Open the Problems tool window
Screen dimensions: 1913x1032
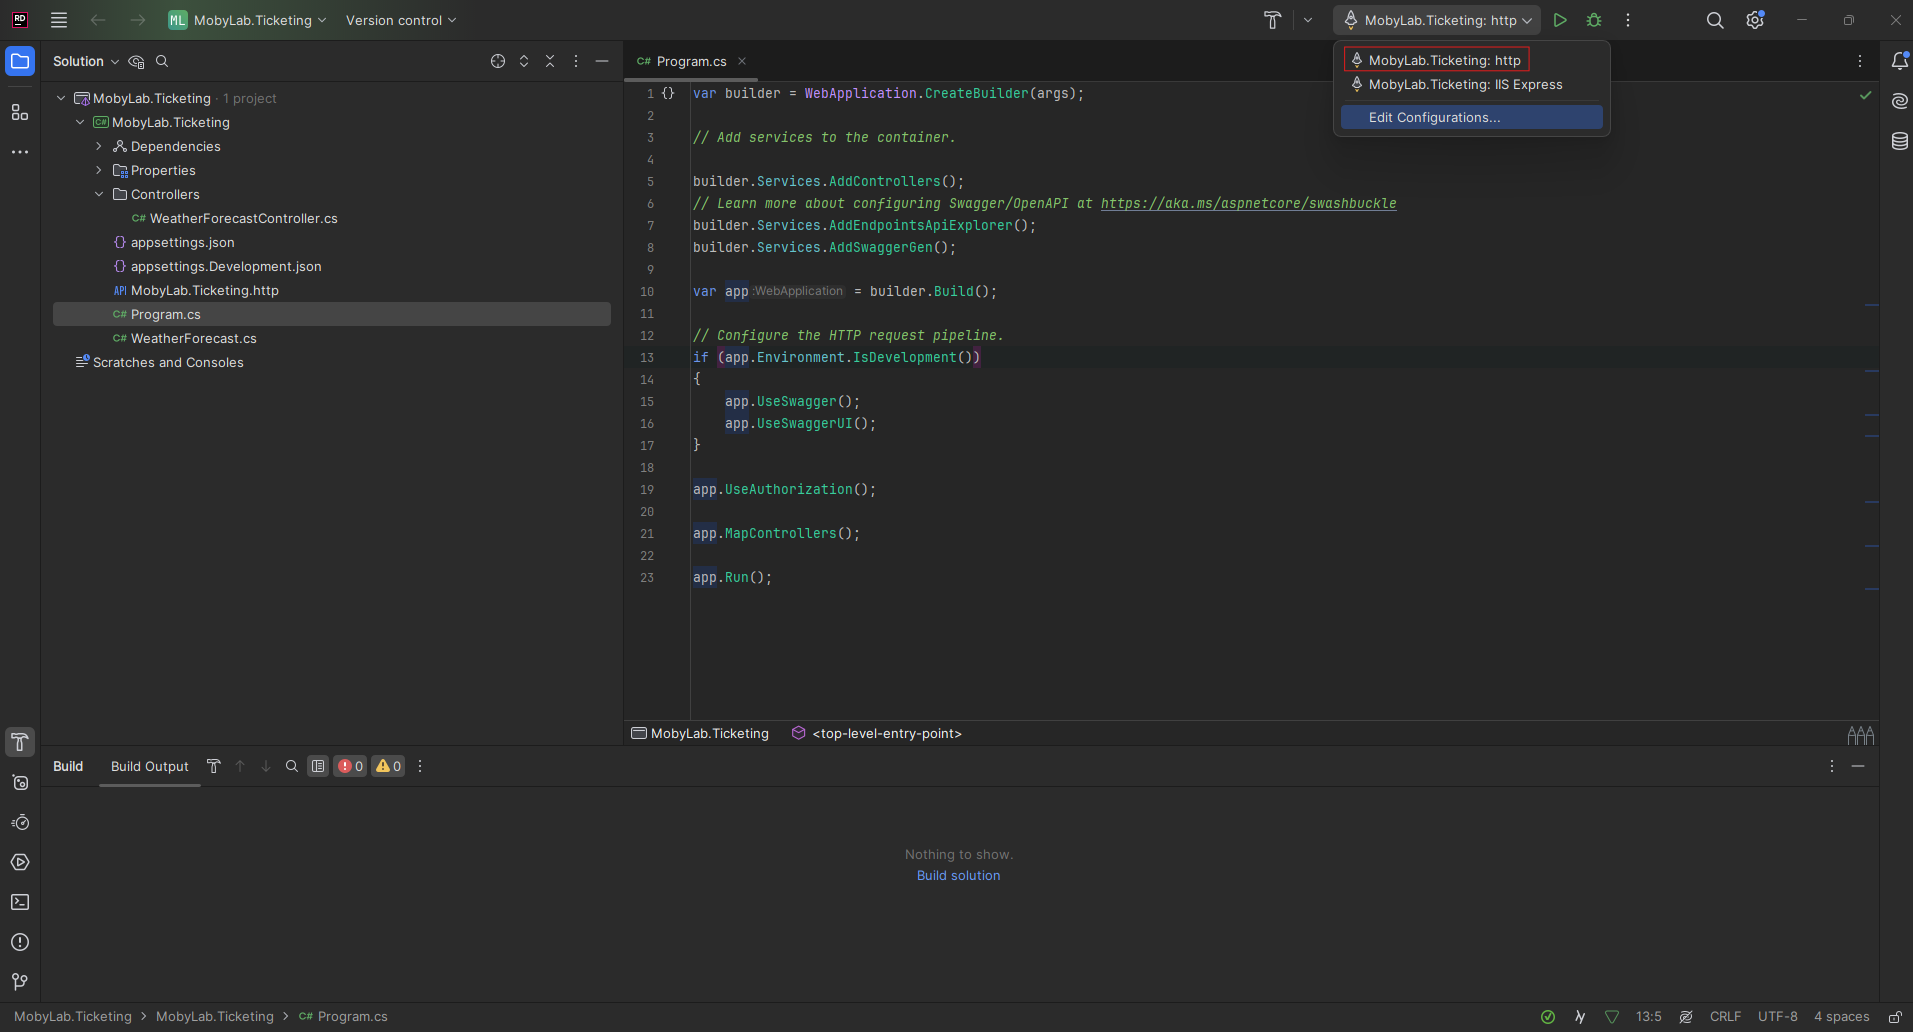[x=20, y=942]
